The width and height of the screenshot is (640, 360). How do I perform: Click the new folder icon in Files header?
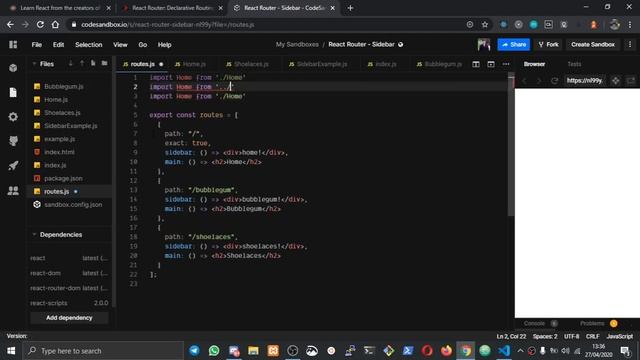pos(104,64)
